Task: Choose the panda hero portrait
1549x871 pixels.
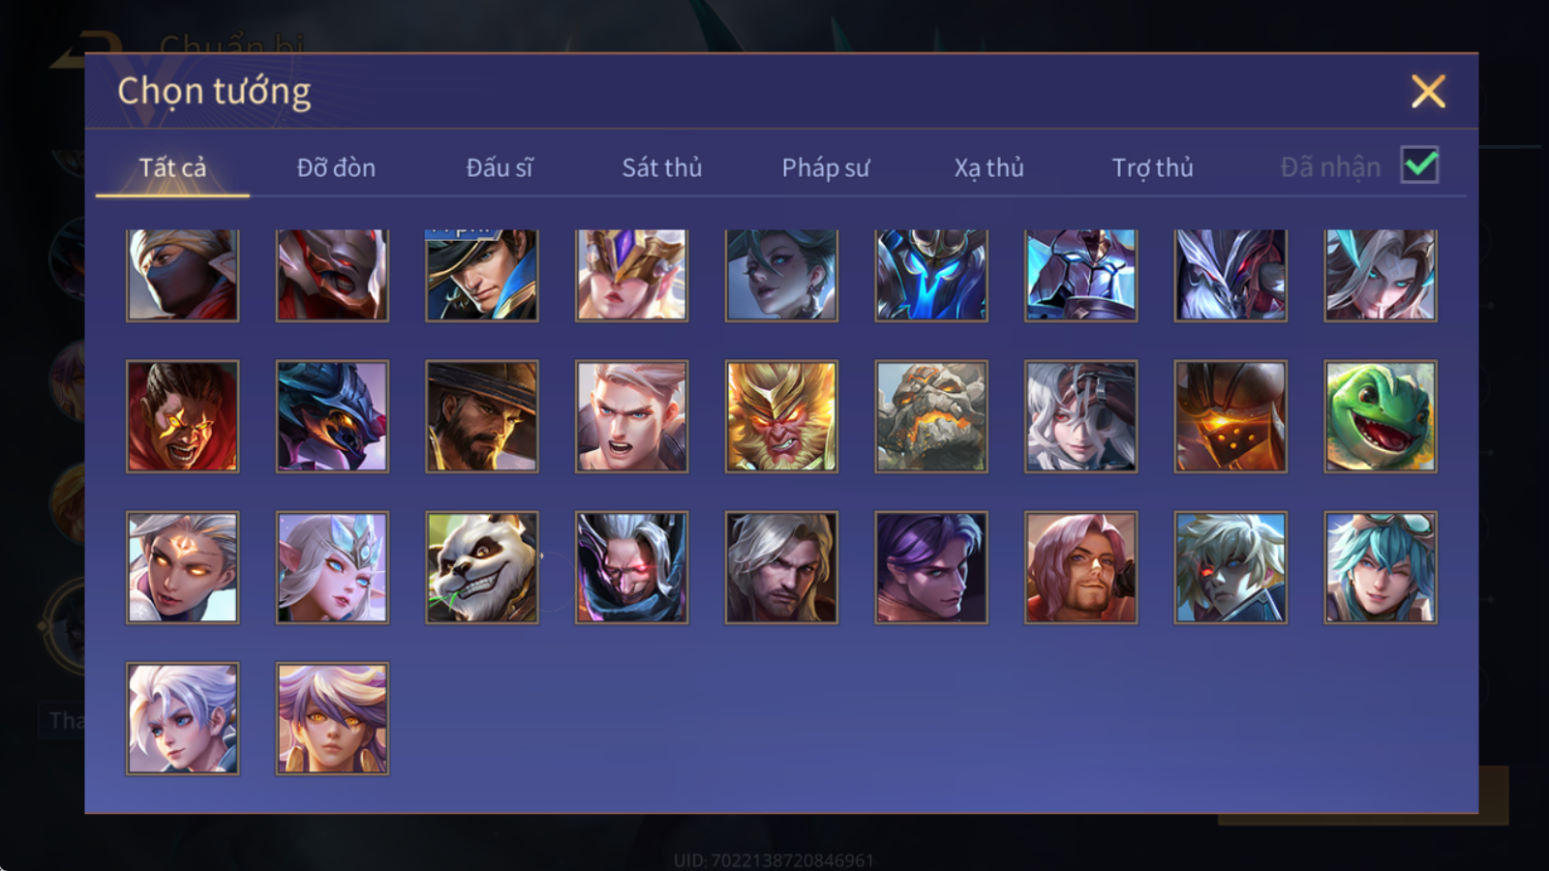Action: 482,567
